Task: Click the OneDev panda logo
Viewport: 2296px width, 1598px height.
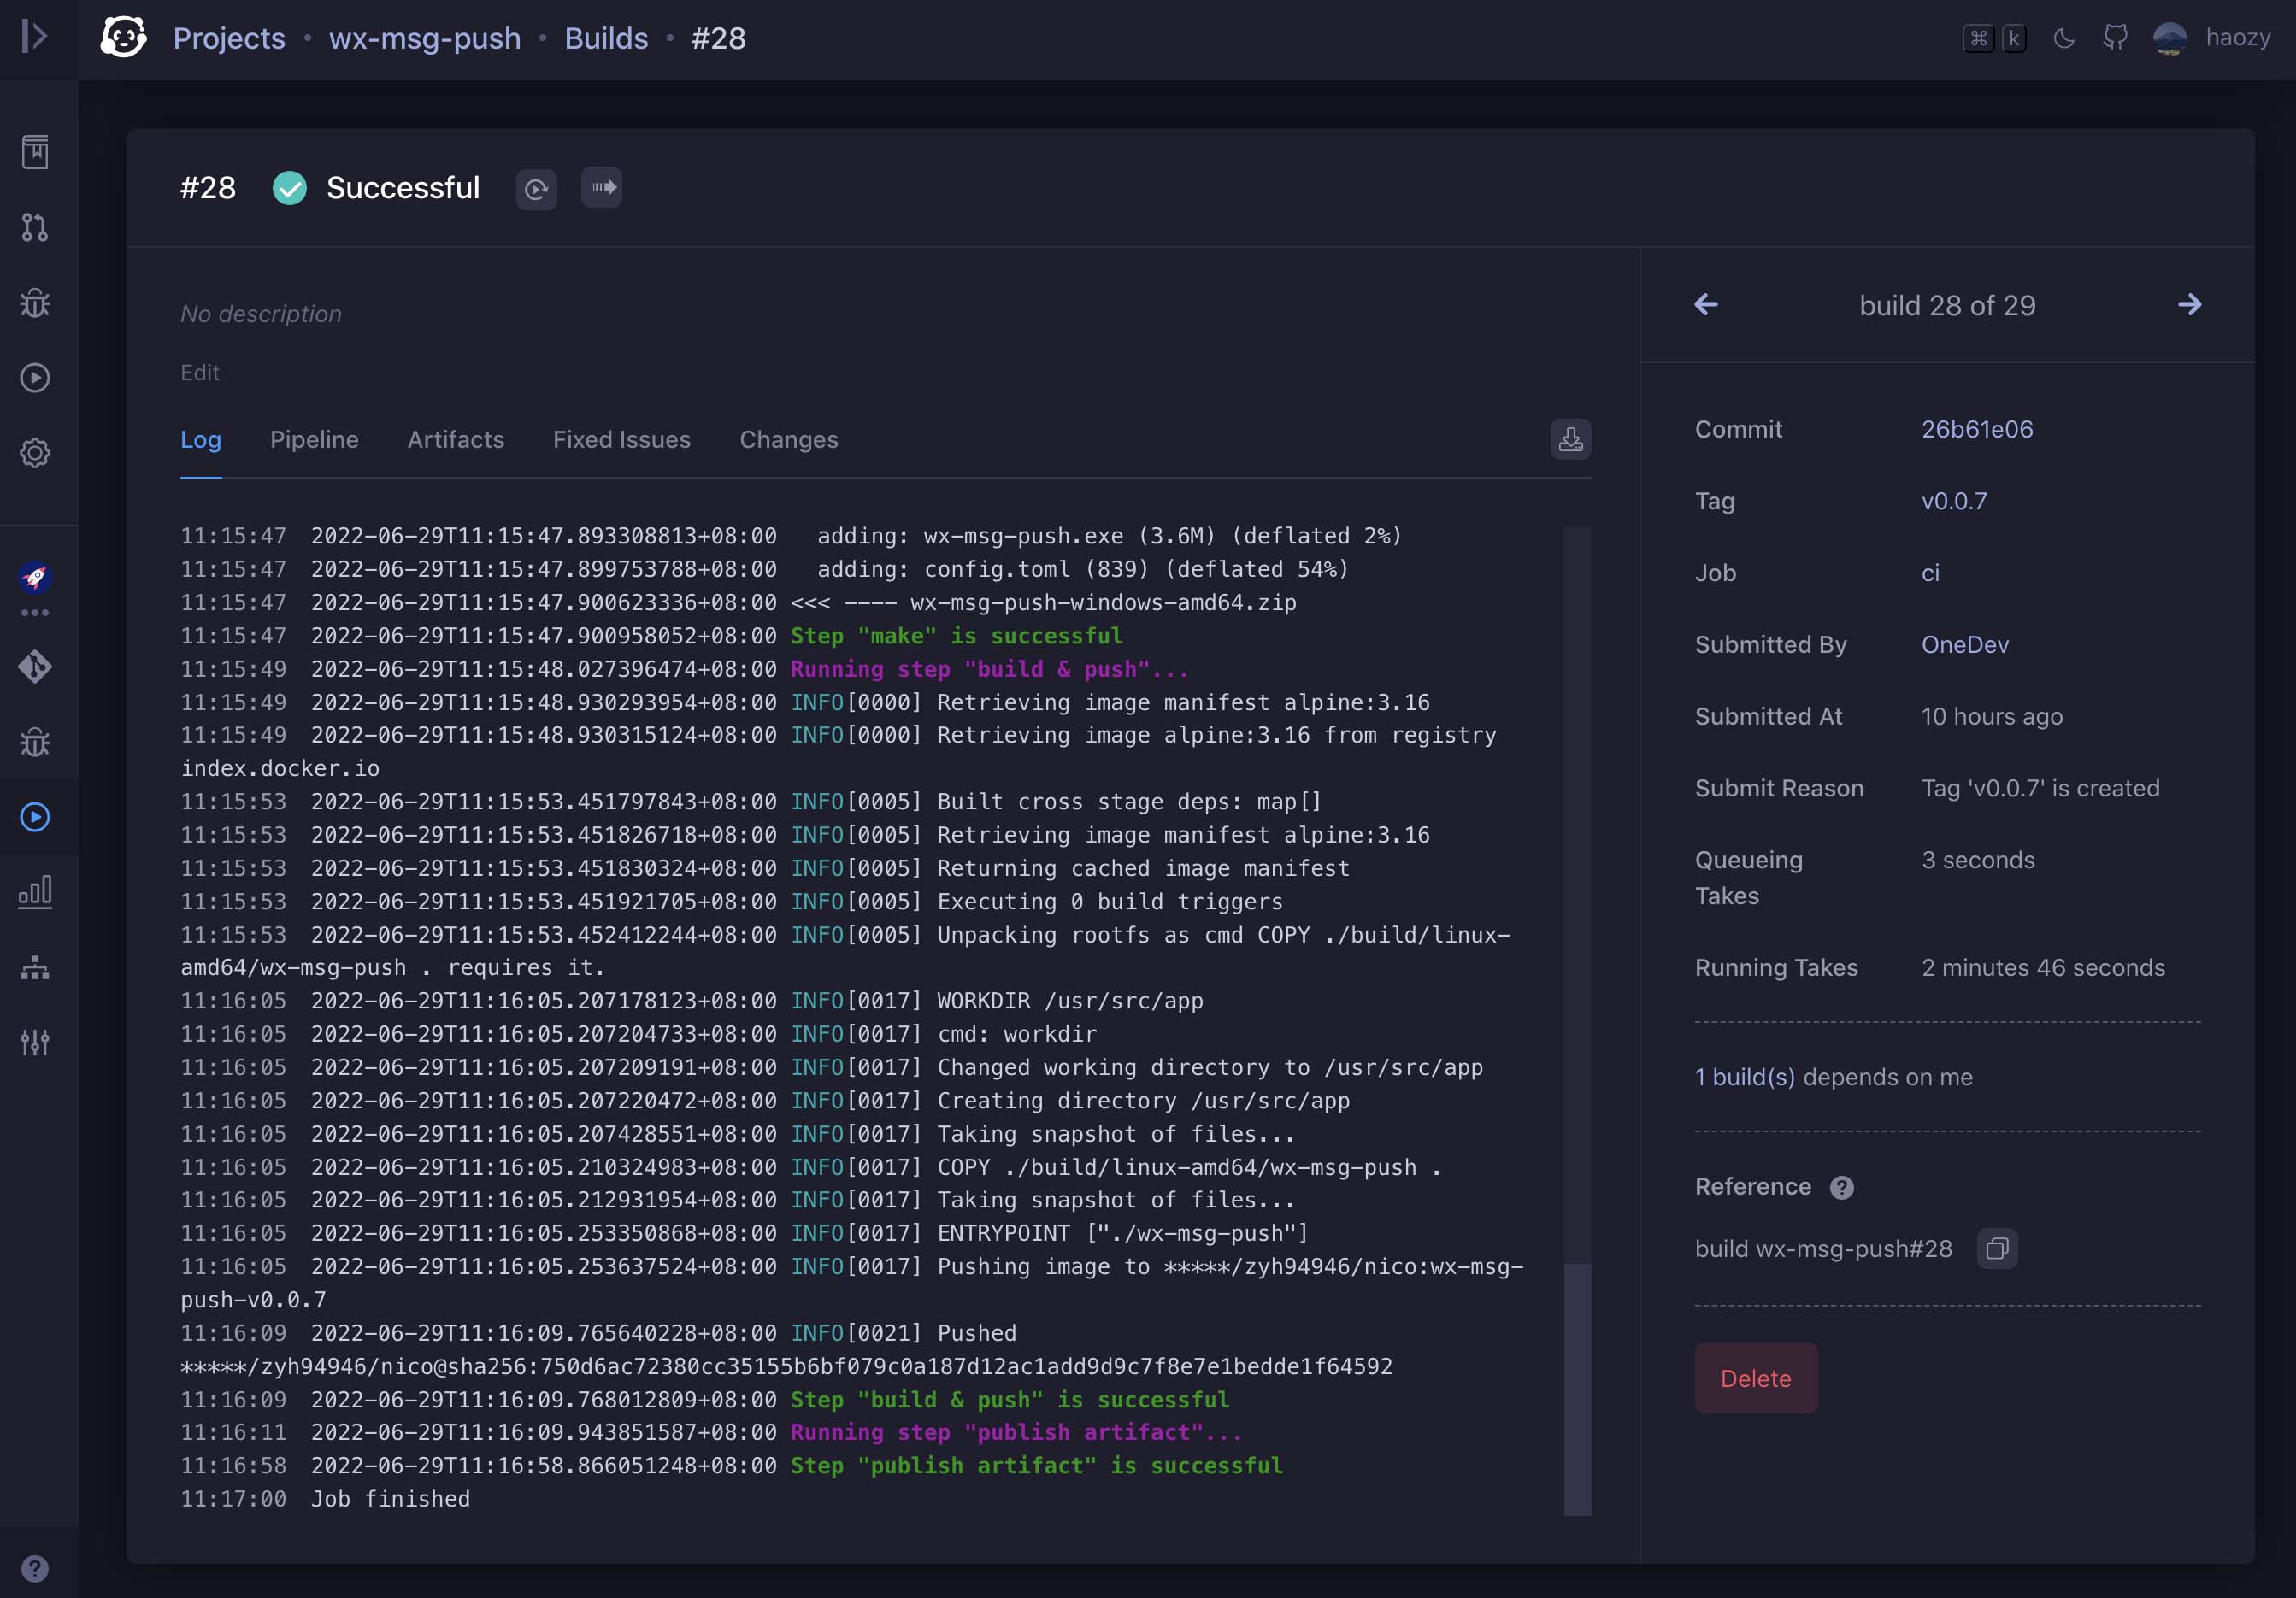Action: pyautogui.click(x=124, y=38)
